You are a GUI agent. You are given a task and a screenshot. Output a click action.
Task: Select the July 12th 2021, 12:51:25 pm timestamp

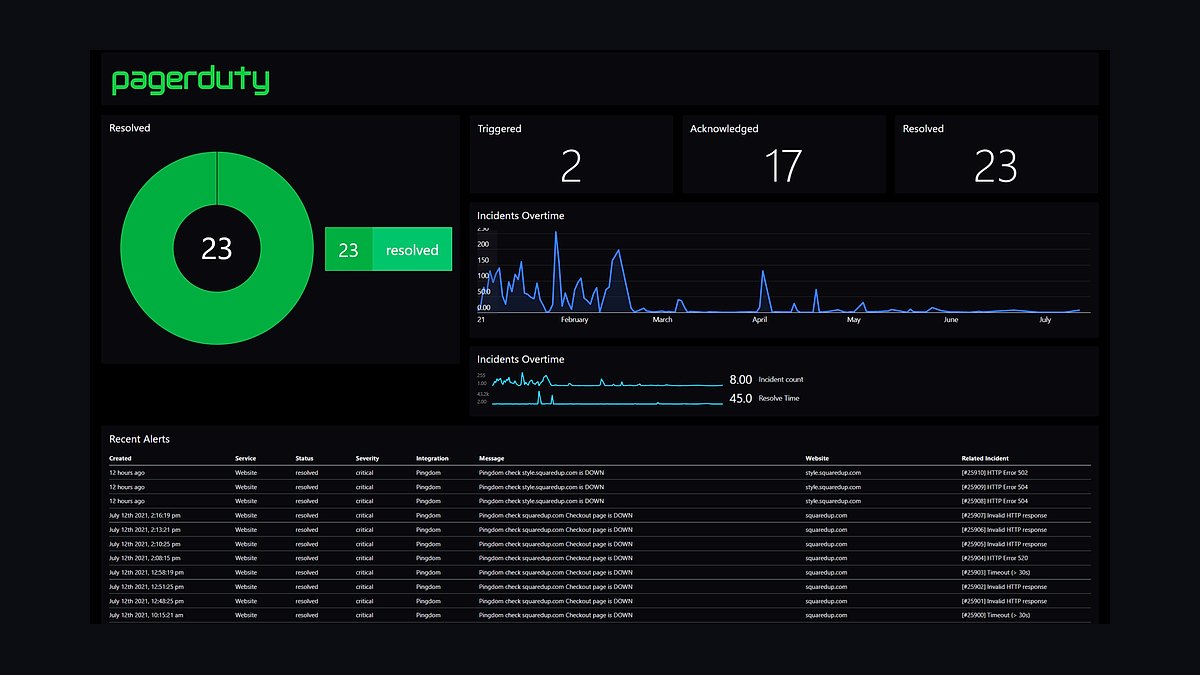(146, 587)
